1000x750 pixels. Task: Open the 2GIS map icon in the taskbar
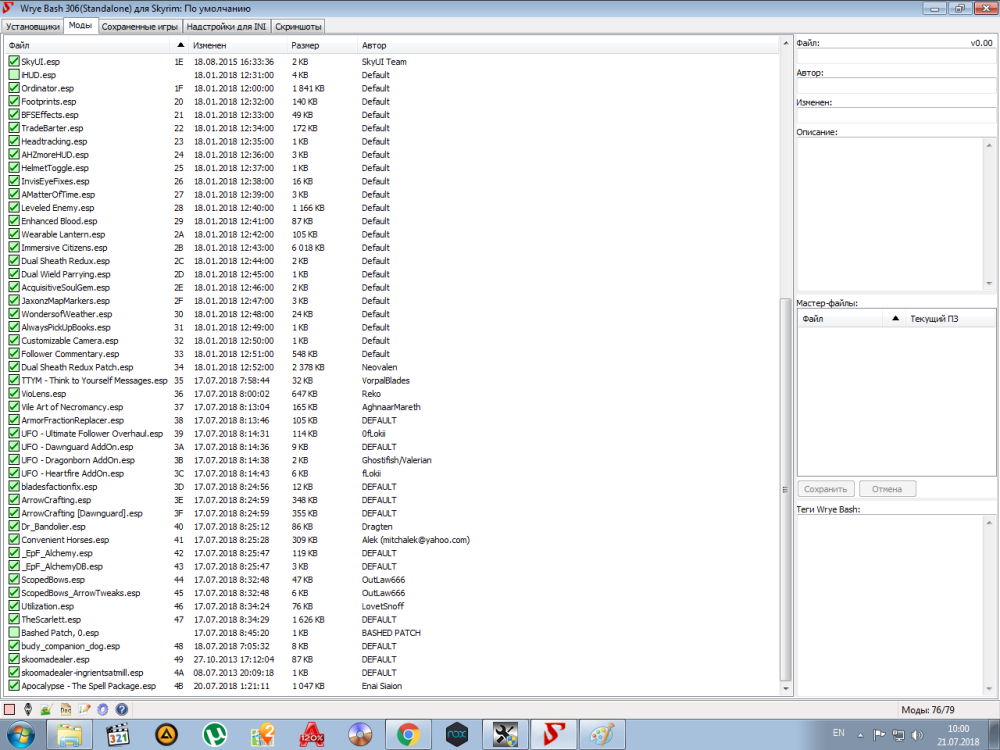263,734
